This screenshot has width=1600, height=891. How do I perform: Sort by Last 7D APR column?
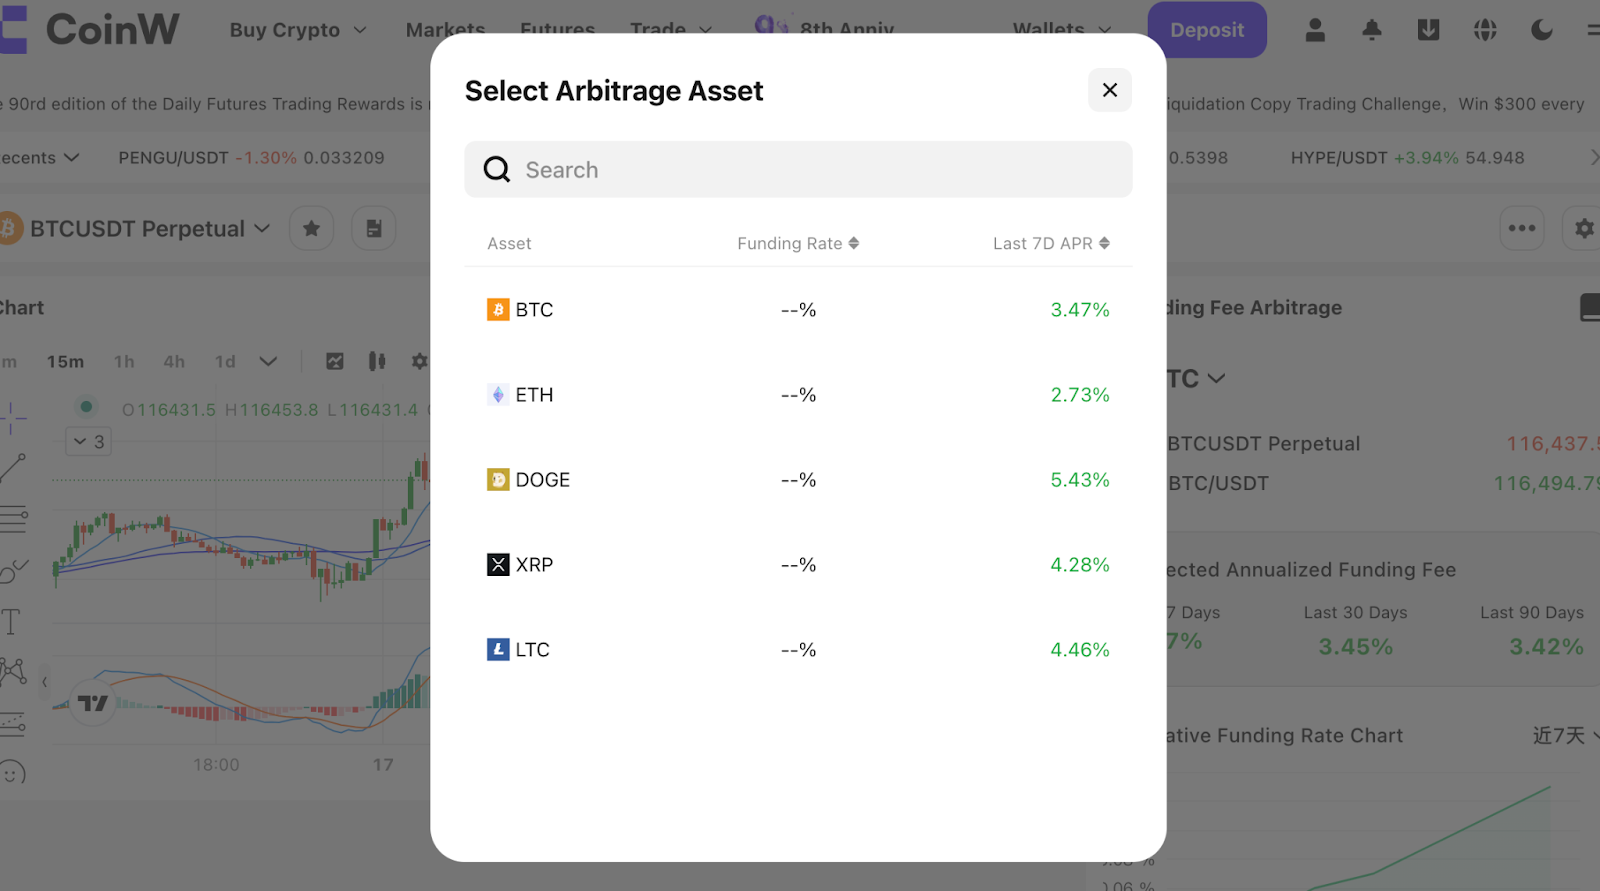[x=1051, y=243]
